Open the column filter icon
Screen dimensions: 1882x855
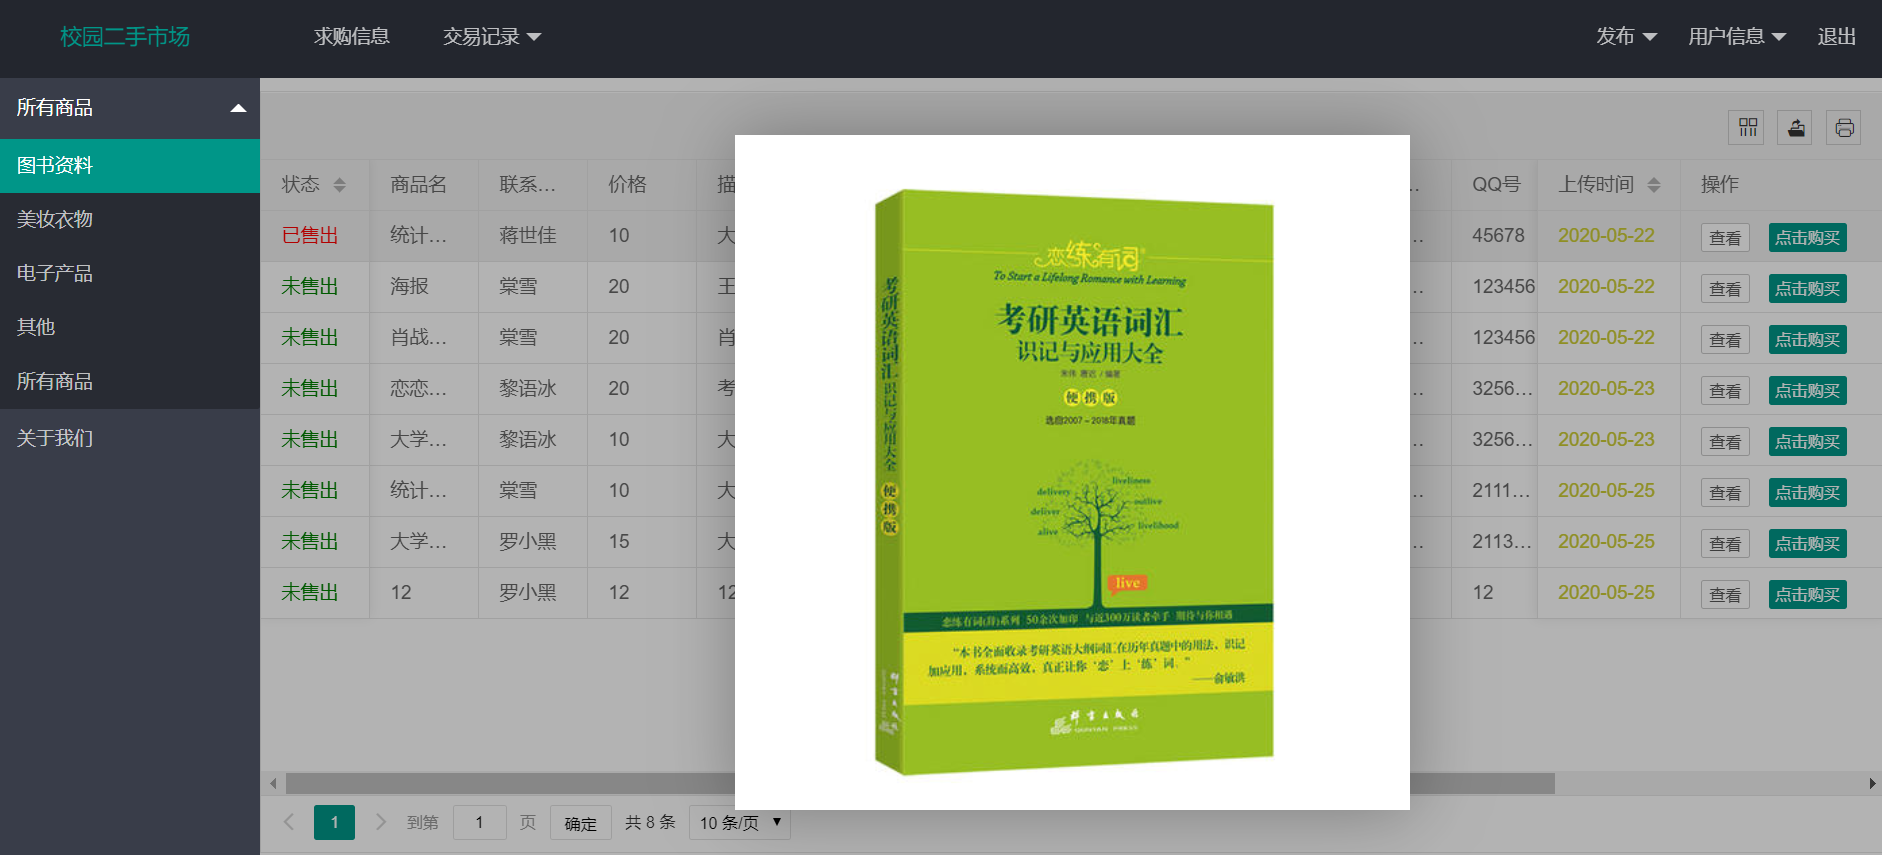point(1747,127)
